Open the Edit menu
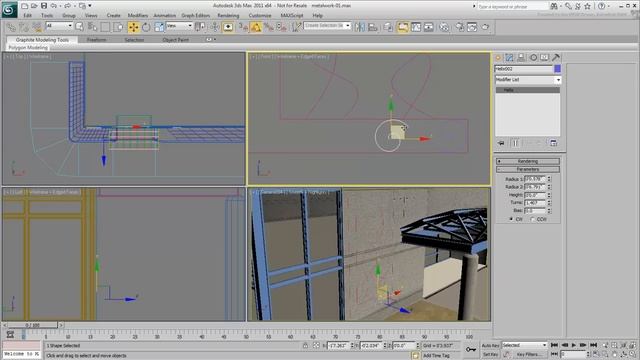The width and height of the screenshot is (640, 360). coord(27,16)
